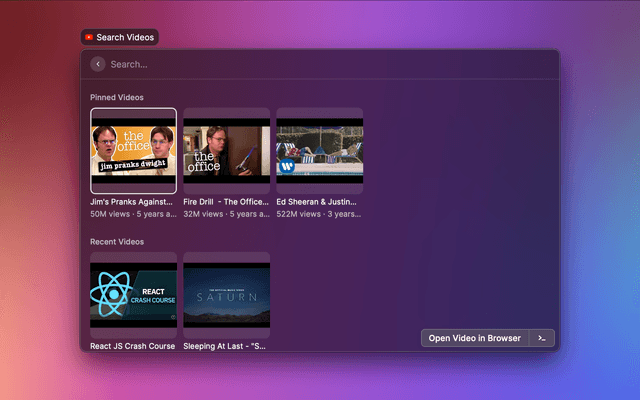Select Jim's Pranks Against Dwight thumbnail

pos(133,151)
